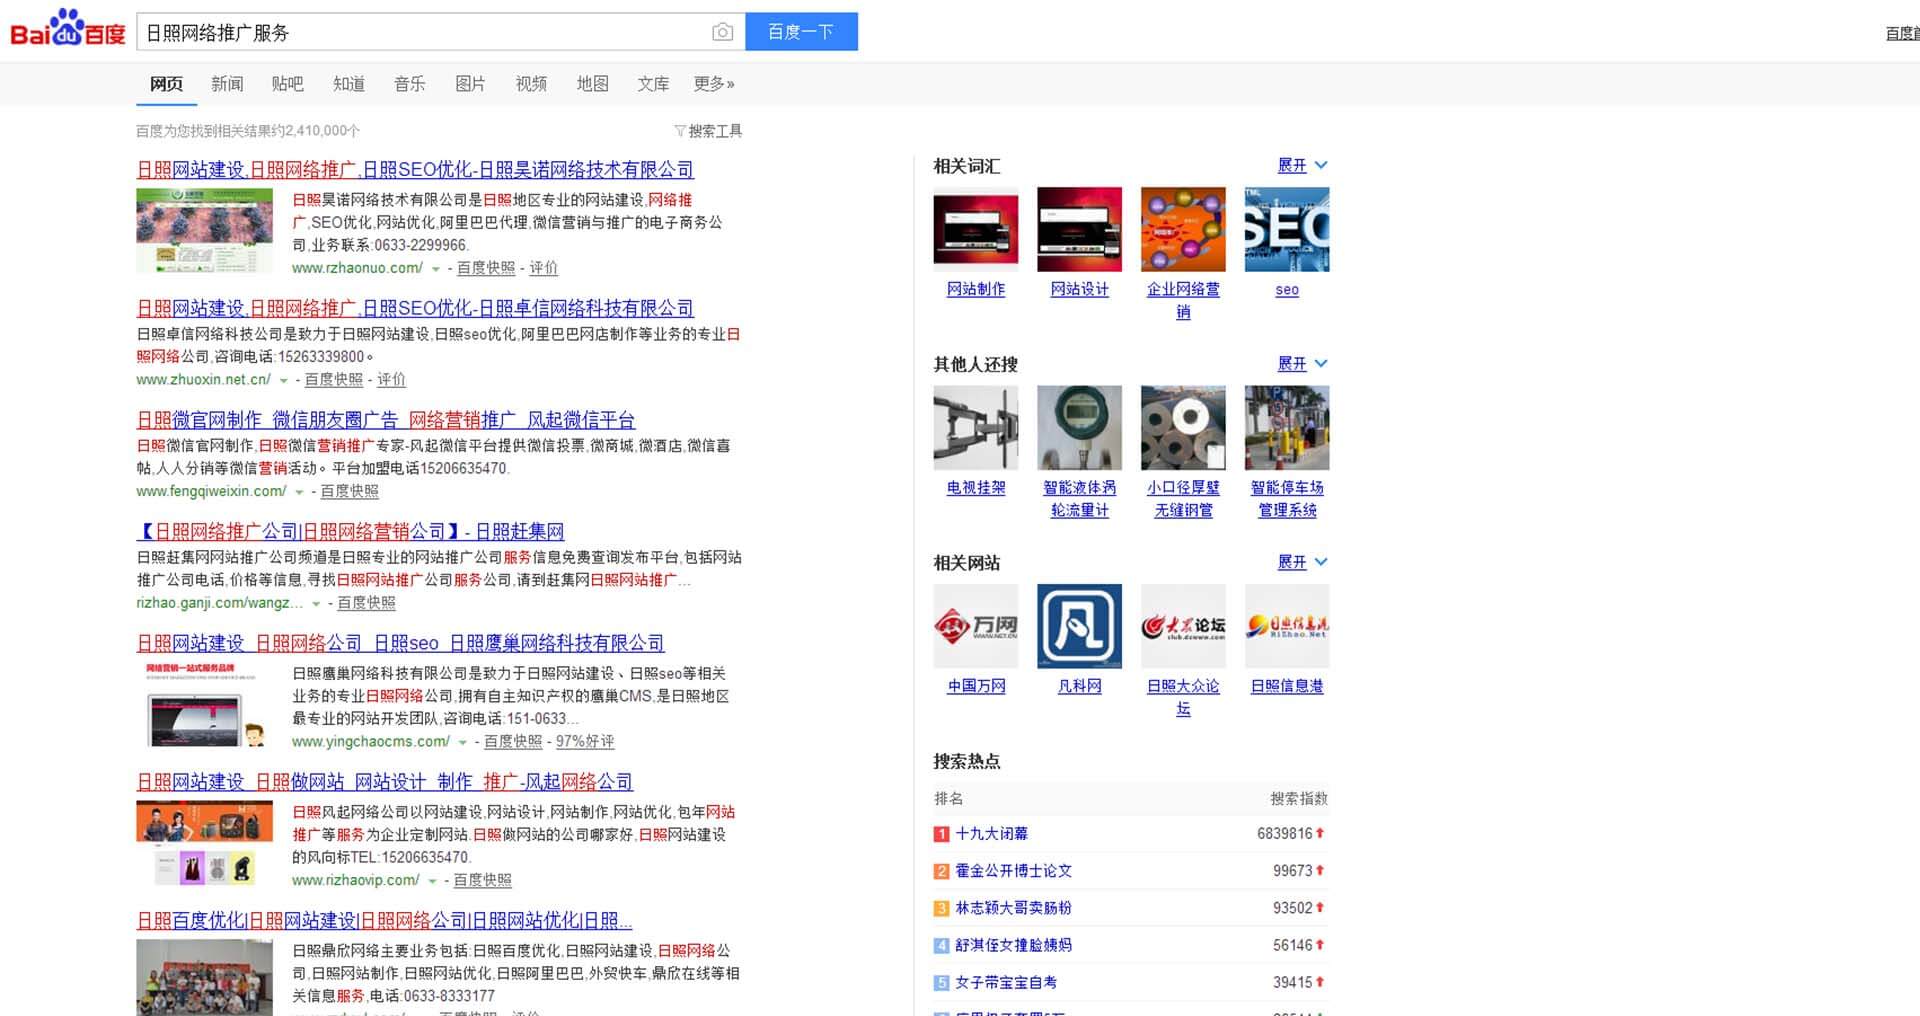
Task: Open 日照百度优化 result title
Action: pos(384,921)
